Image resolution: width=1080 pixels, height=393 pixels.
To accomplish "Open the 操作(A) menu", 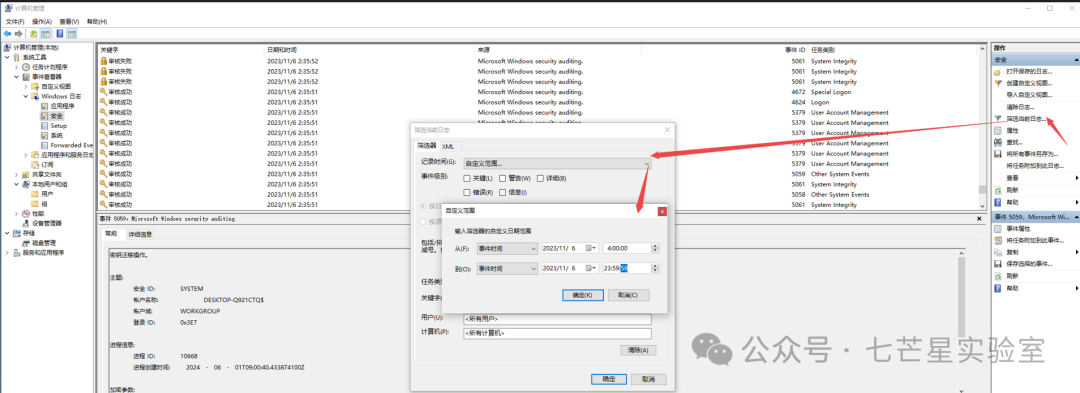I will pyautogui.click(x=42, y=22).
